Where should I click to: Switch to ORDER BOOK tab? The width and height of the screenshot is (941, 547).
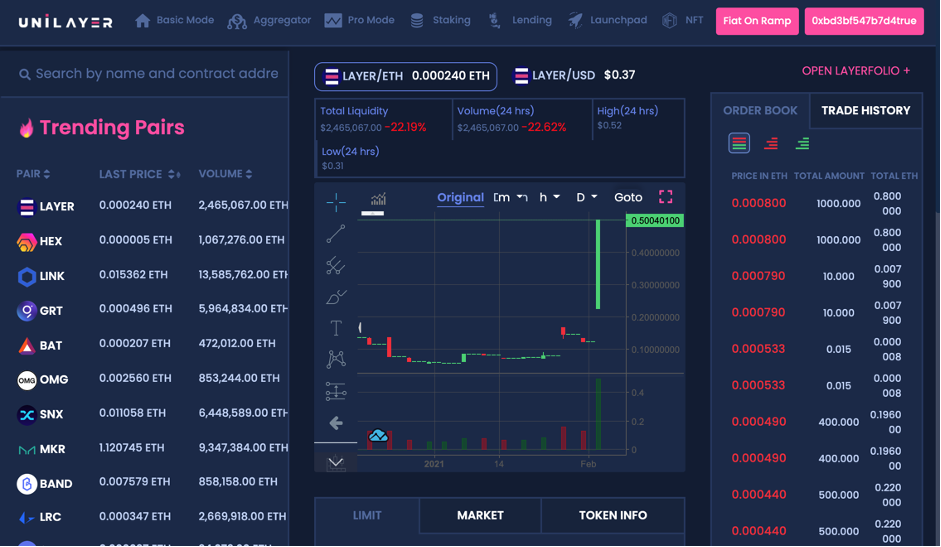(x=760, y=110)
